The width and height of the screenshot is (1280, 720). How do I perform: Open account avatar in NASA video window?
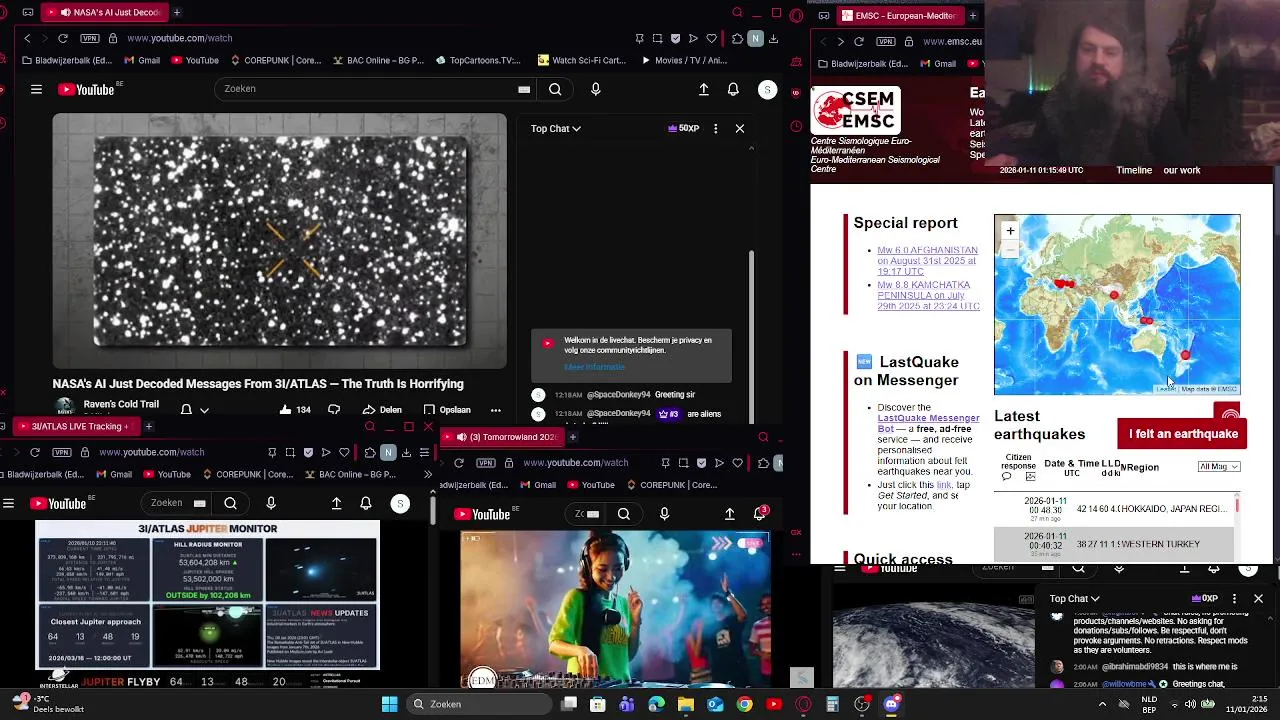tap(767, 89)
